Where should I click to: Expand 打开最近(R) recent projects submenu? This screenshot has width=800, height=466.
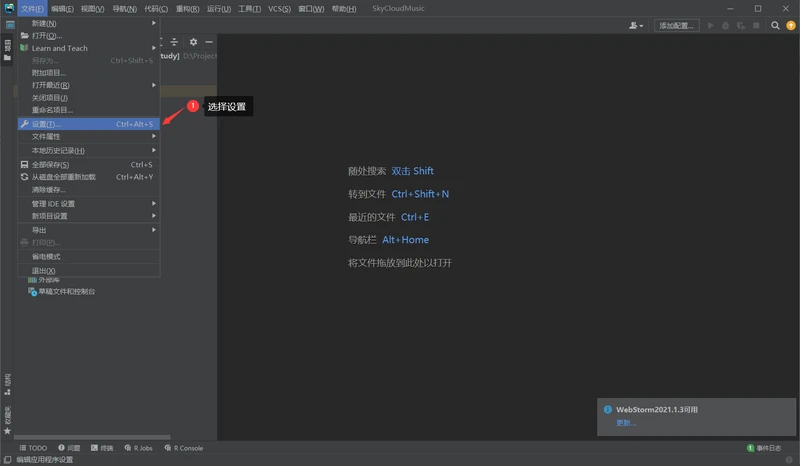pos(89,85)
